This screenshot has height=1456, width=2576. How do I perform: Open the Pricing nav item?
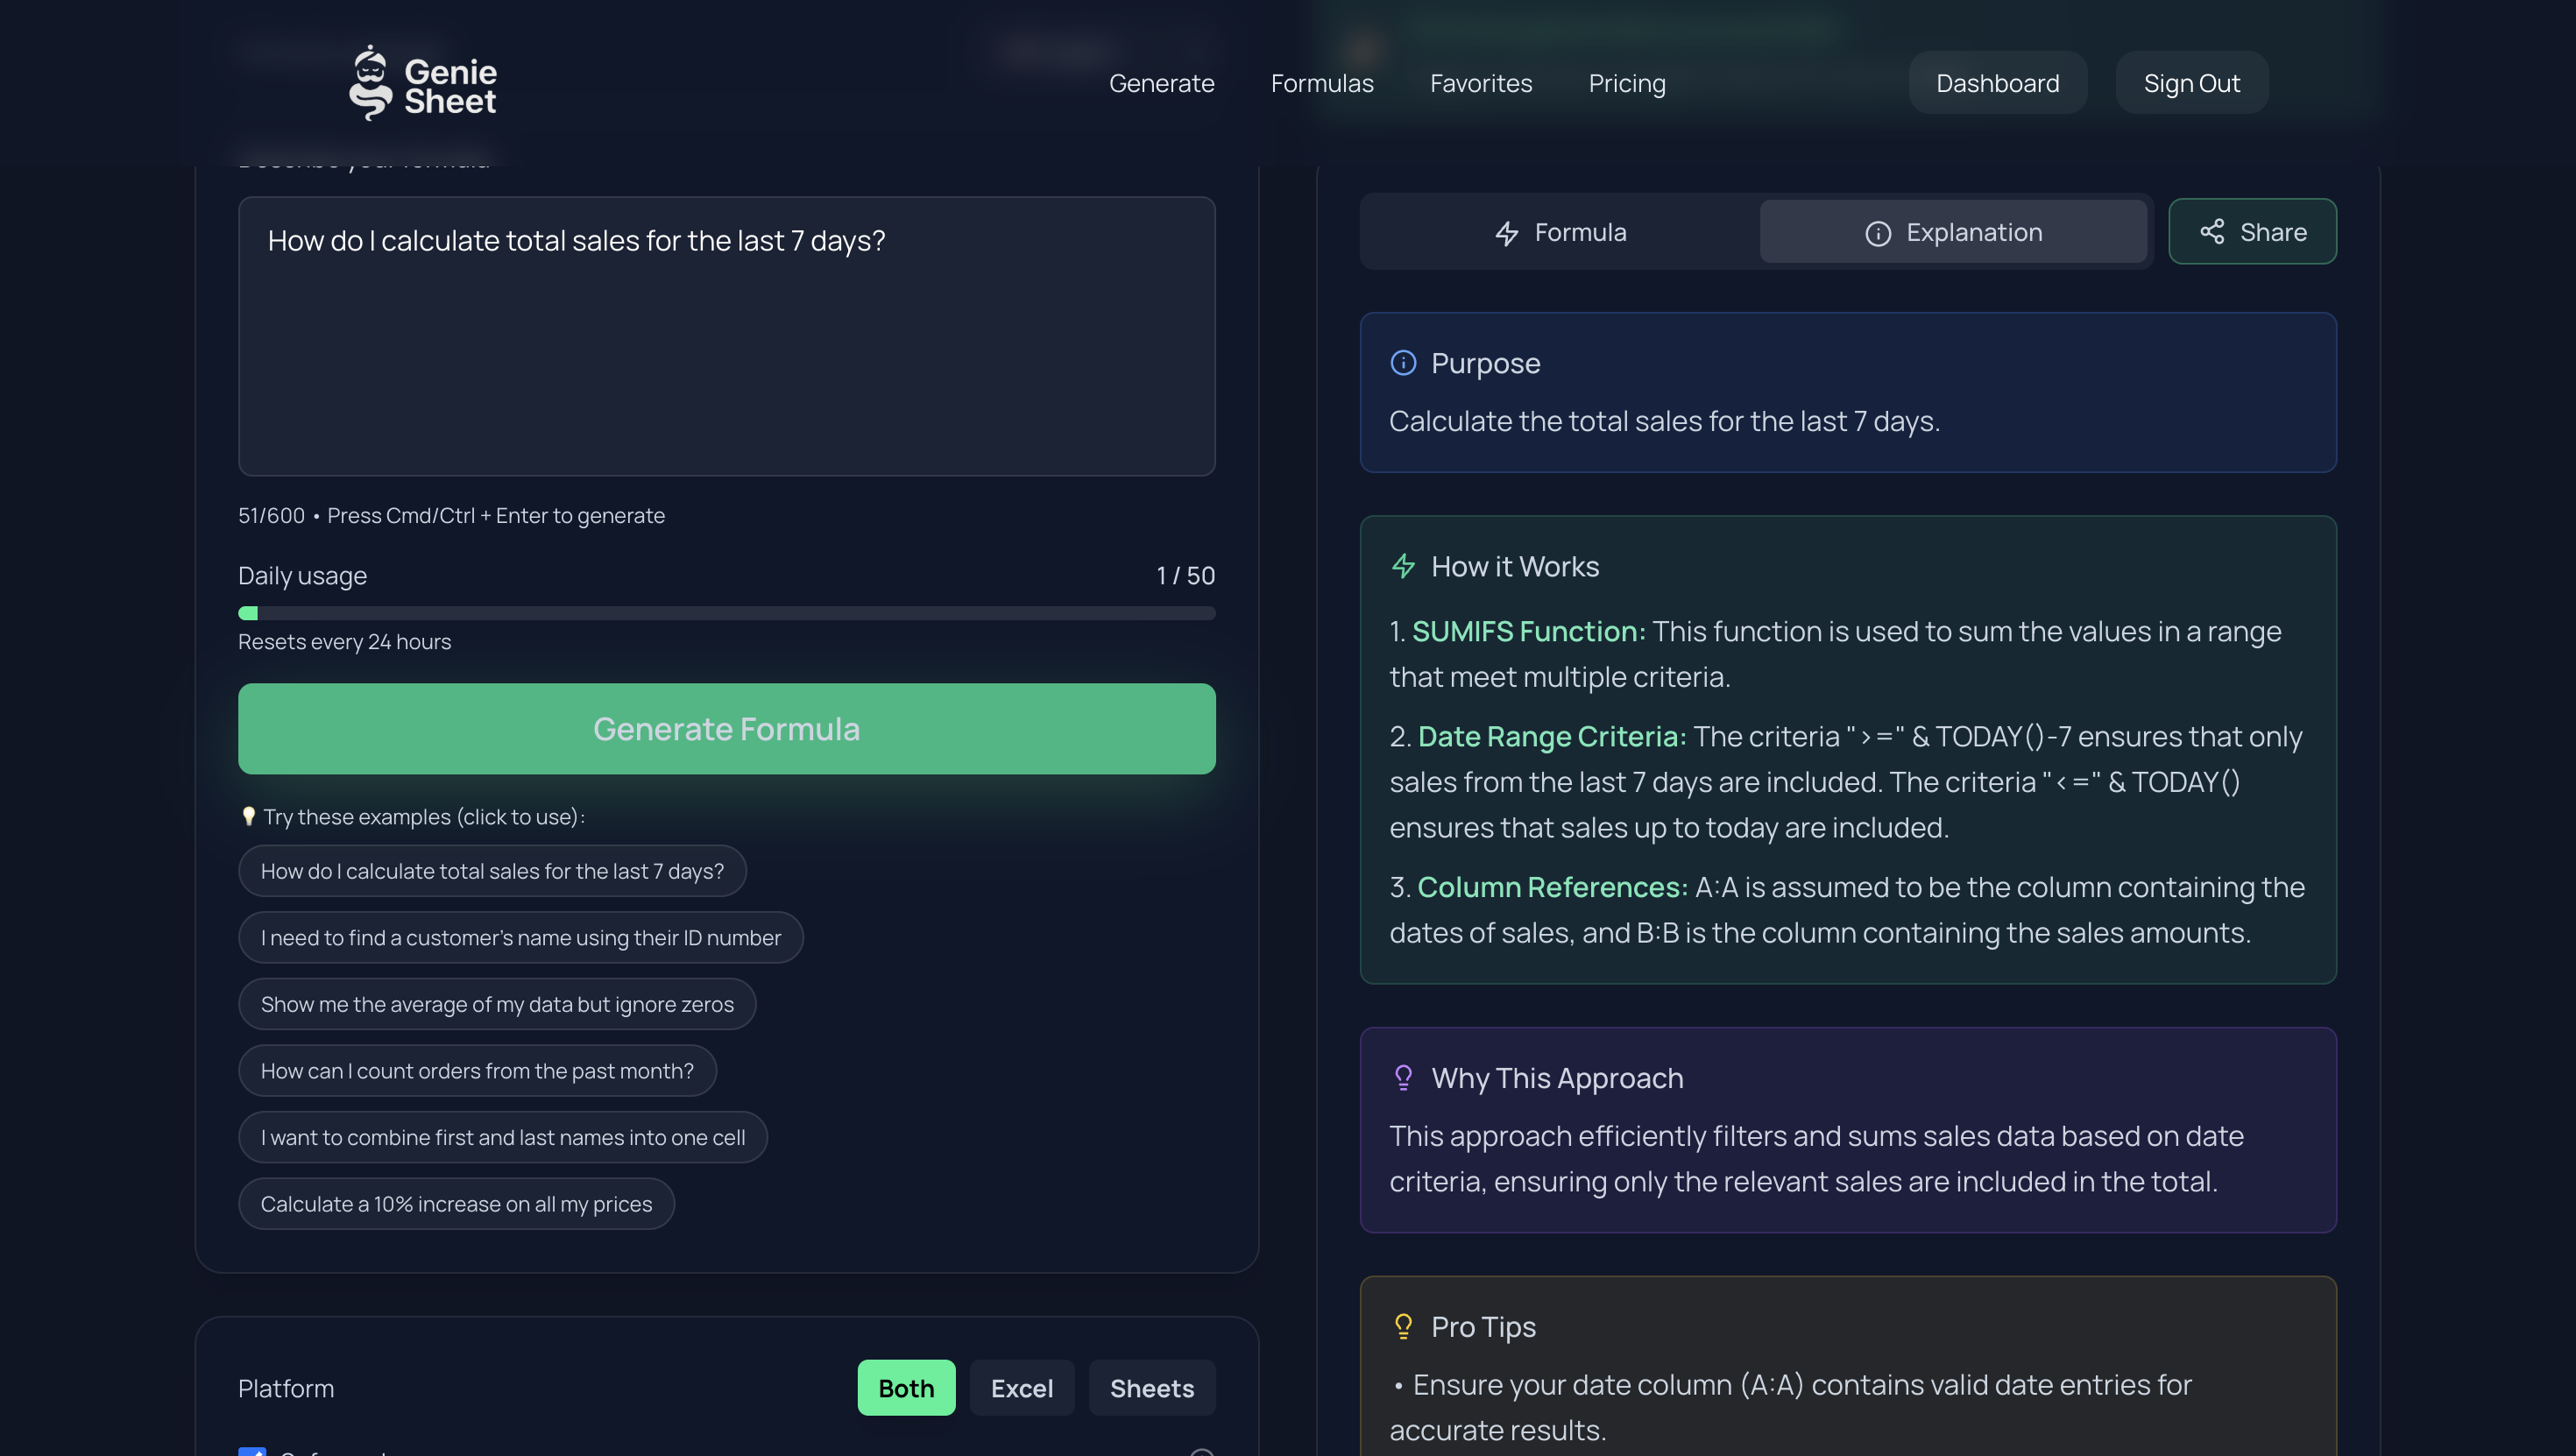point(1626,83)
